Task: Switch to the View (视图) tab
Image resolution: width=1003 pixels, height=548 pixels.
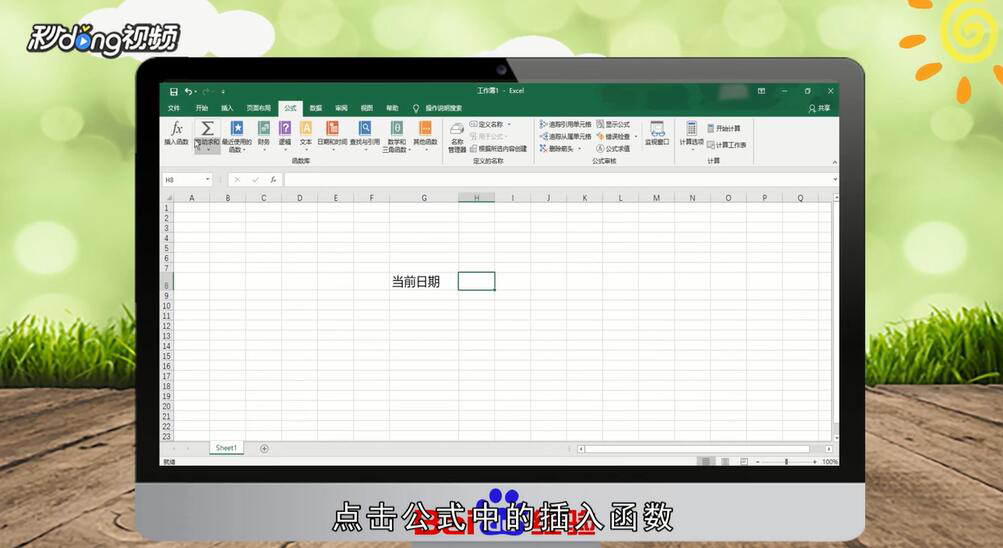Action: tap(367, 108)
